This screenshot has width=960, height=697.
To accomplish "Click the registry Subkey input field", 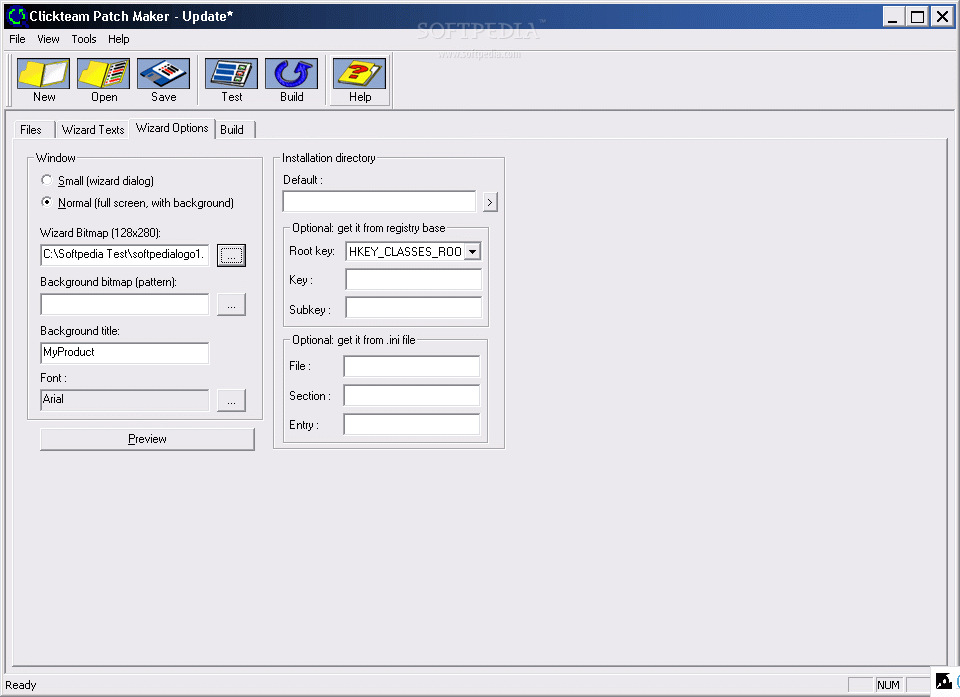I will click(x=413, y=307).
